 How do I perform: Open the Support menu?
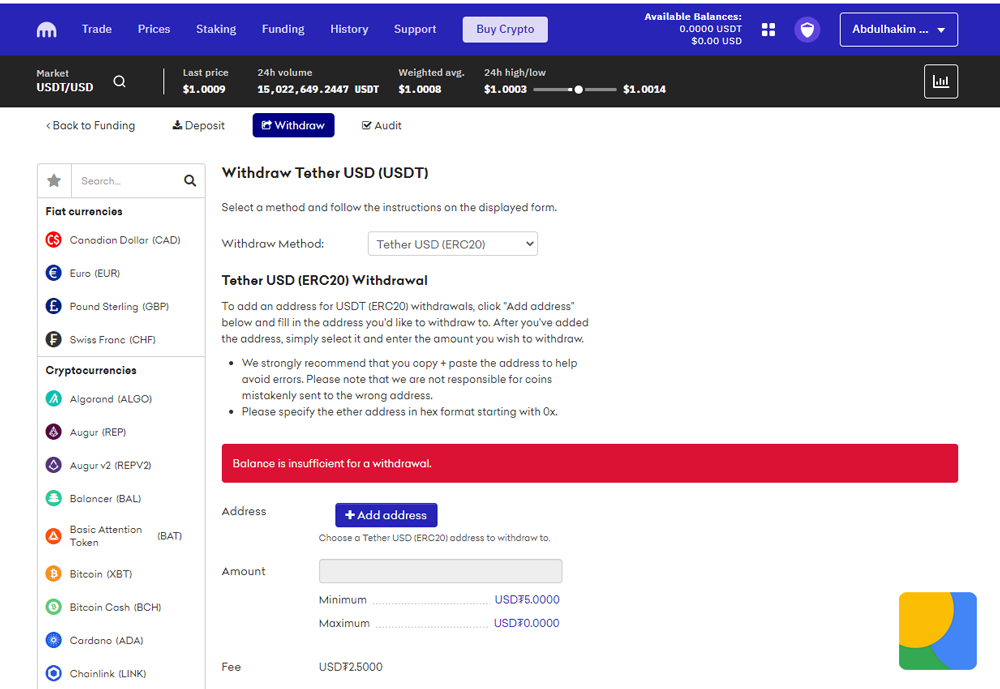415,29
